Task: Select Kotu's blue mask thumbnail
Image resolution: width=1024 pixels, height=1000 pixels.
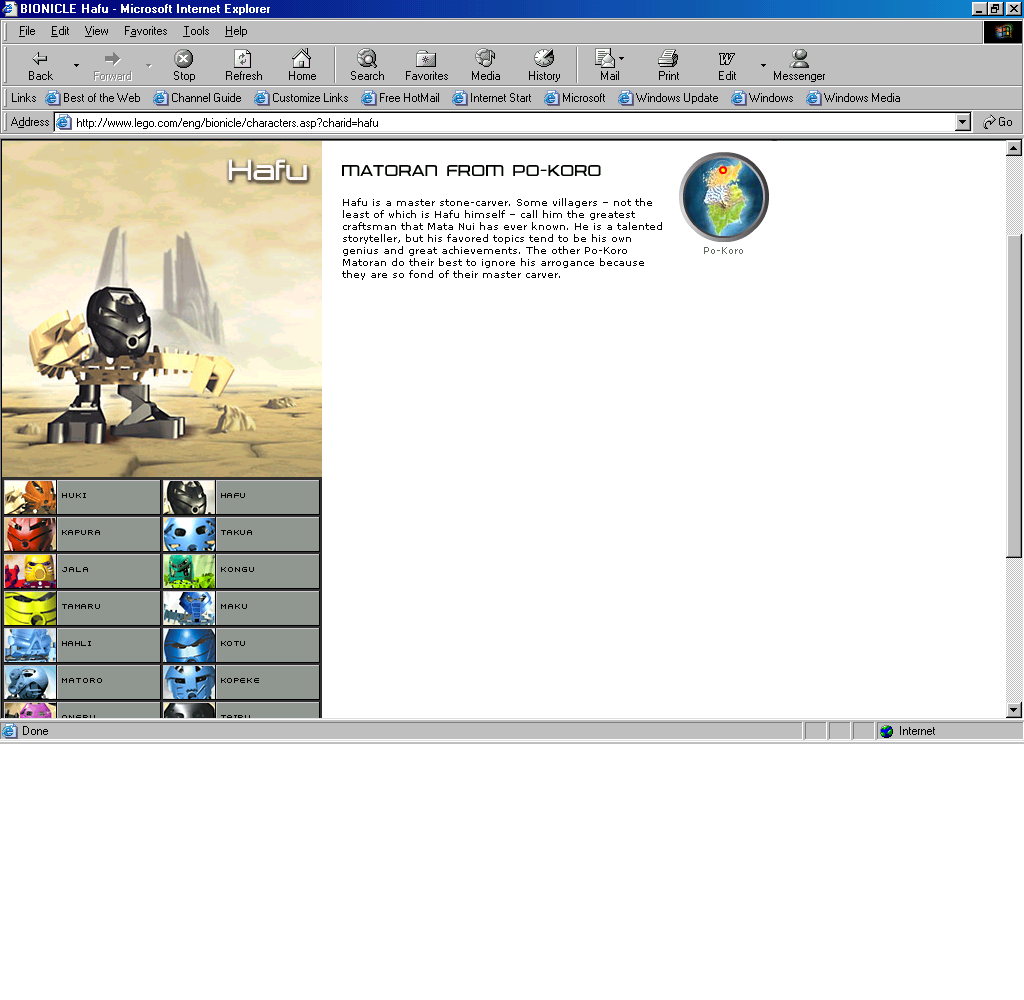Action: pyautogui.click(x=189, y=645)
